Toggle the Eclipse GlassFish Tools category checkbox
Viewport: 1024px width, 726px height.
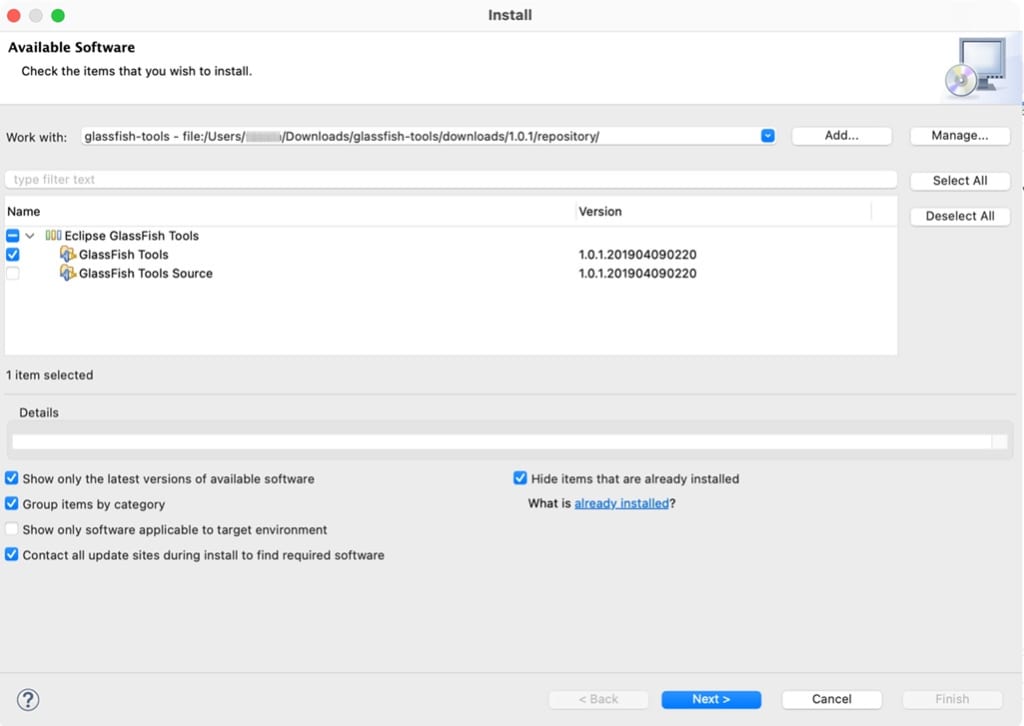[13, 236]
